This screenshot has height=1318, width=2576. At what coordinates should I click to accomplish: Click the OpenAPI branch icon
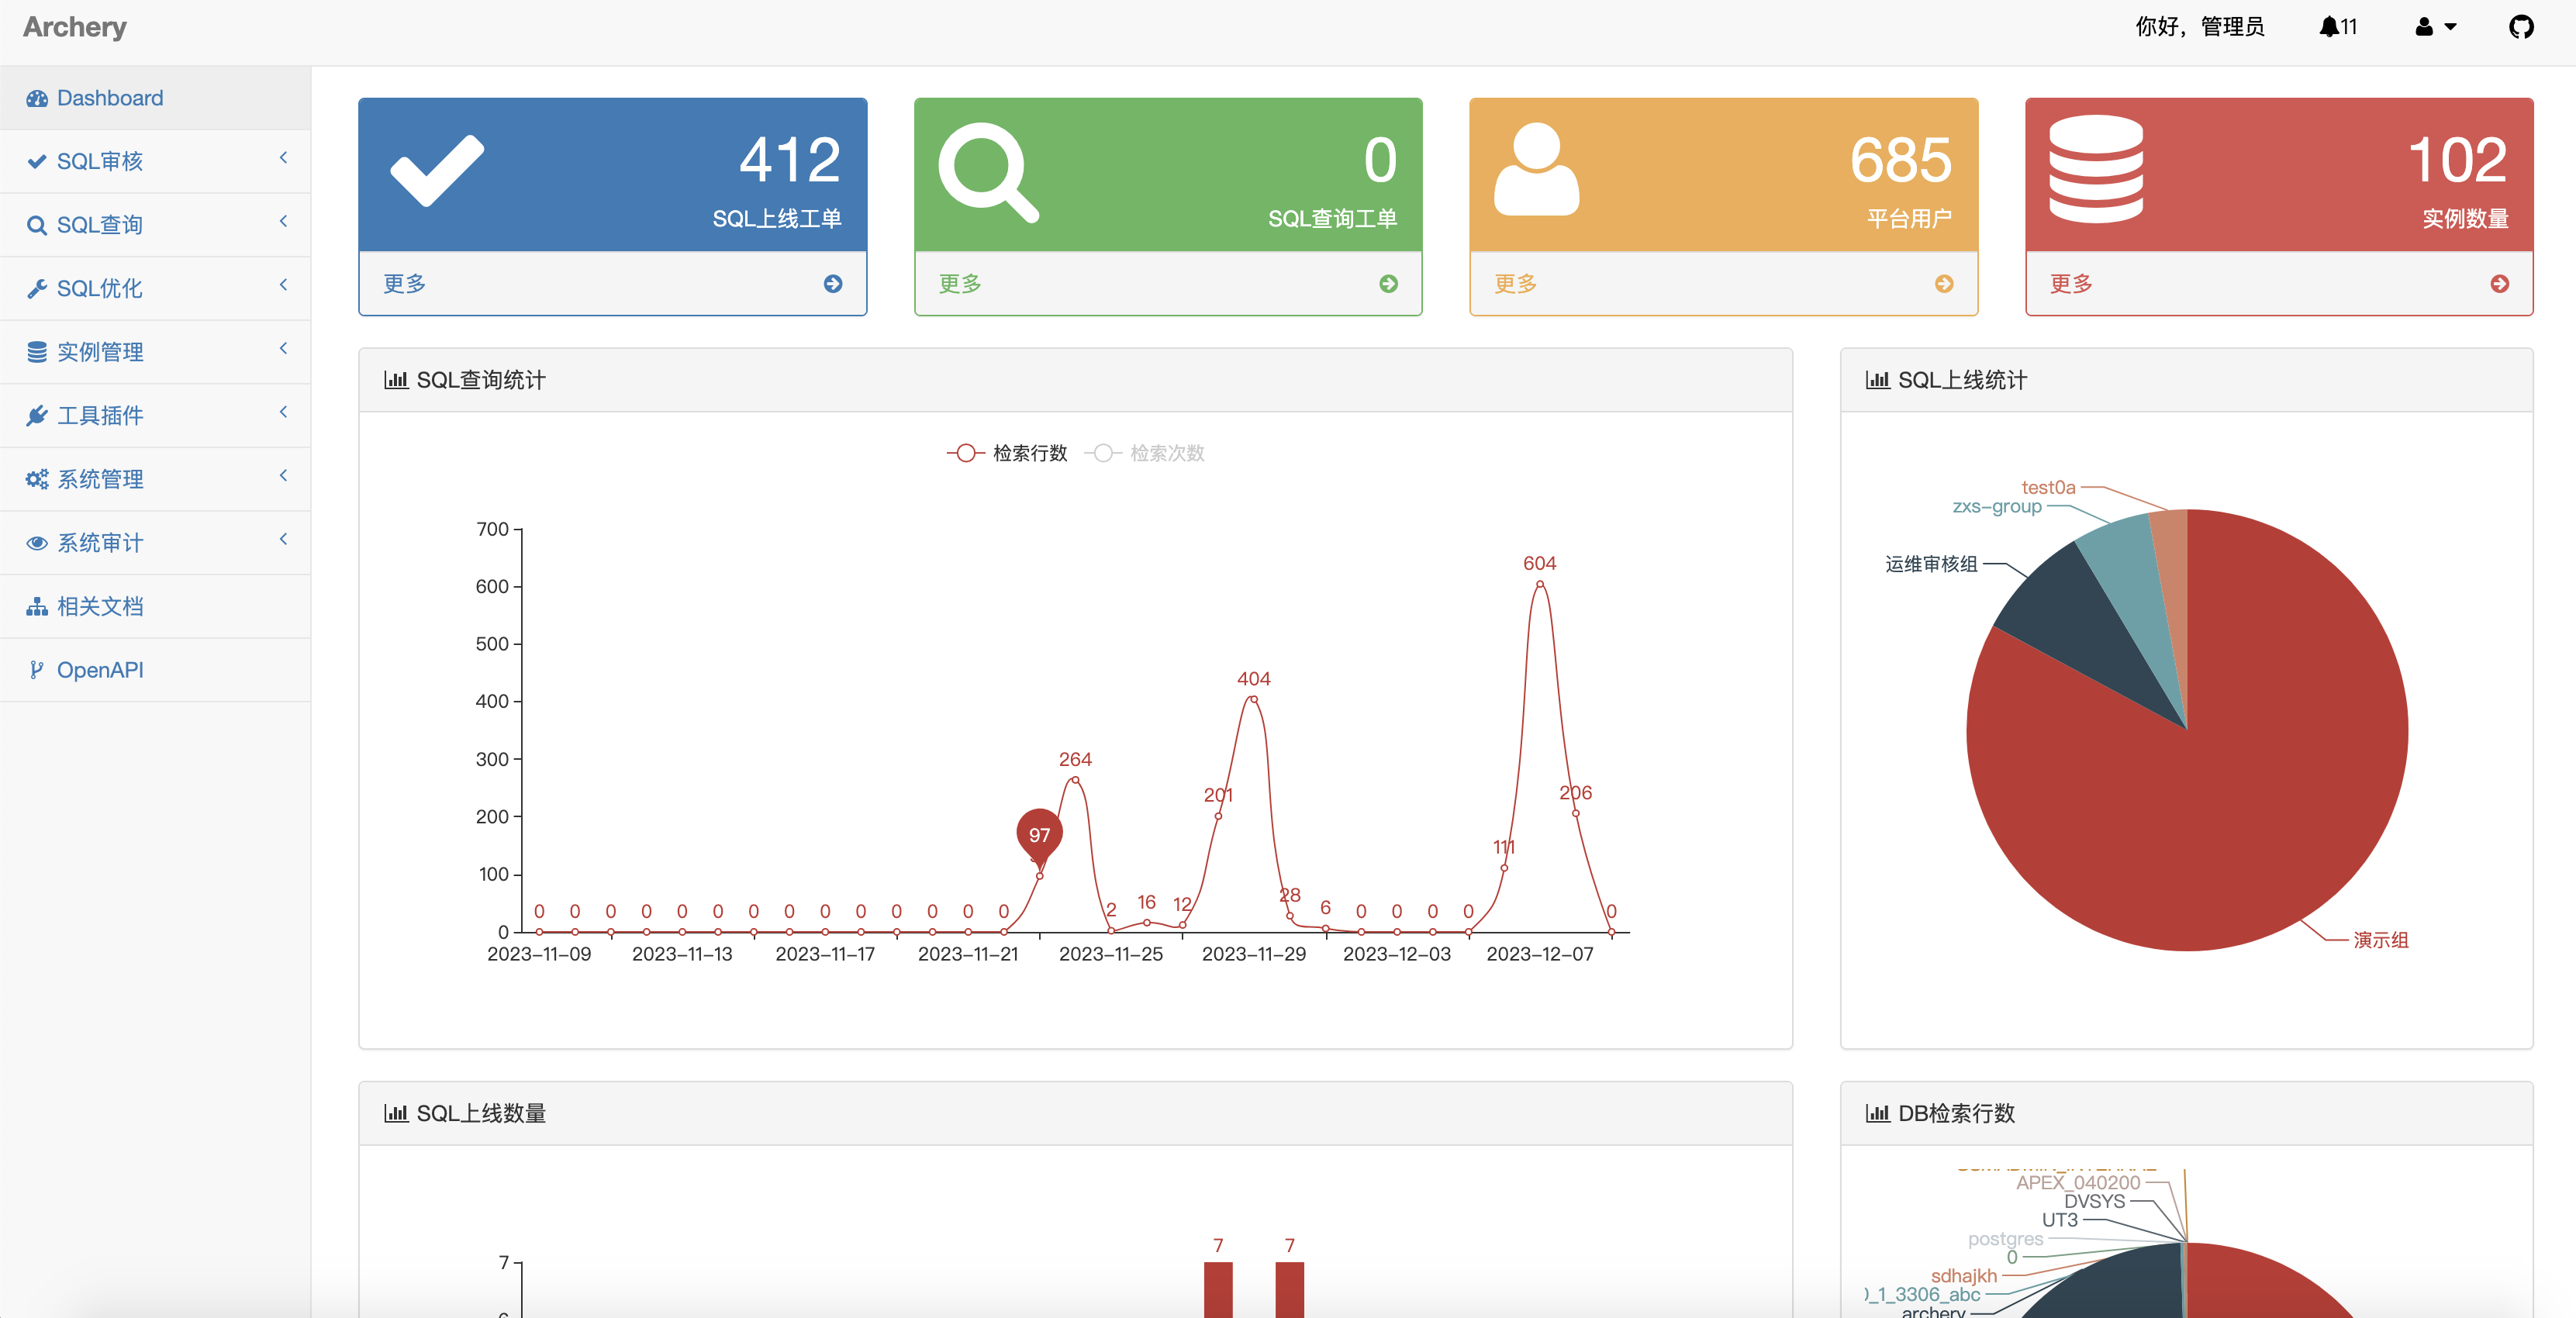pos(37,670)
